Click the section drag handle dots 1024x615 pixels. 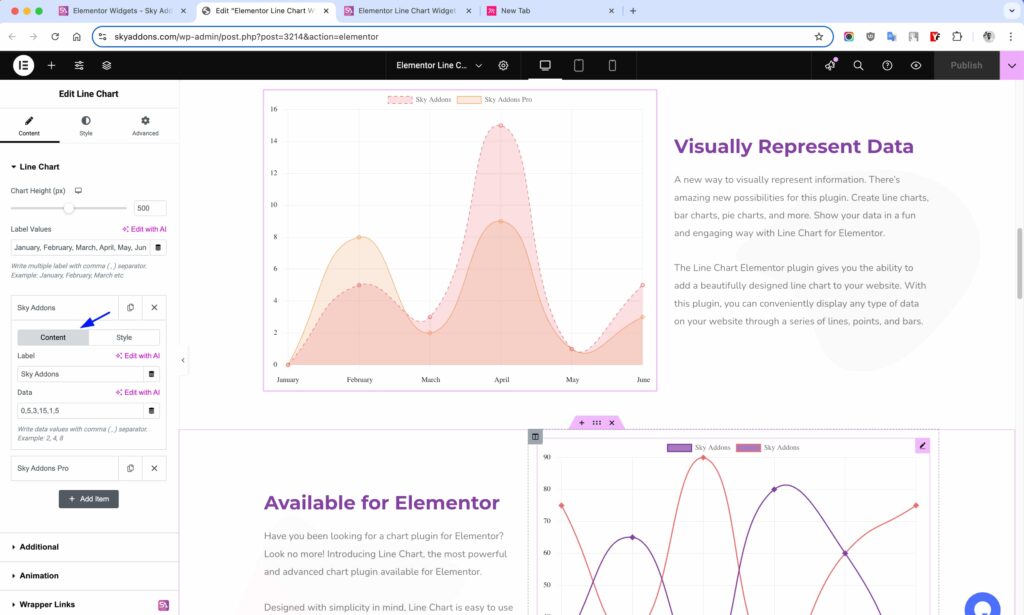point(596,423)
